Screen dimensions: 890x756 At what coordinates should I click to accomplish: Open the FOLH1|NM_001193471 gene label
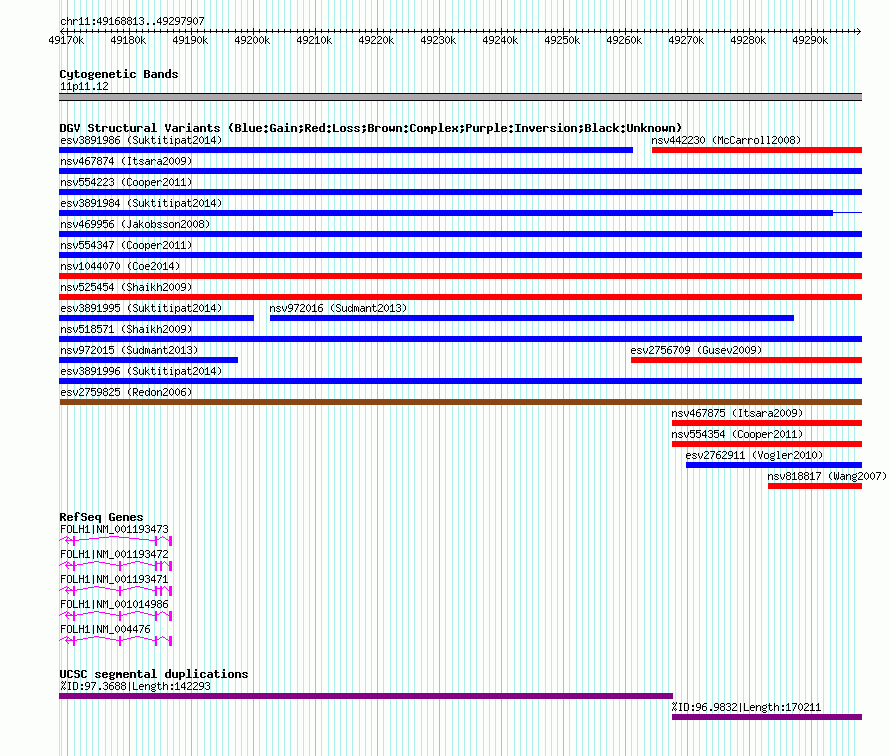click(x=114, y=579)
